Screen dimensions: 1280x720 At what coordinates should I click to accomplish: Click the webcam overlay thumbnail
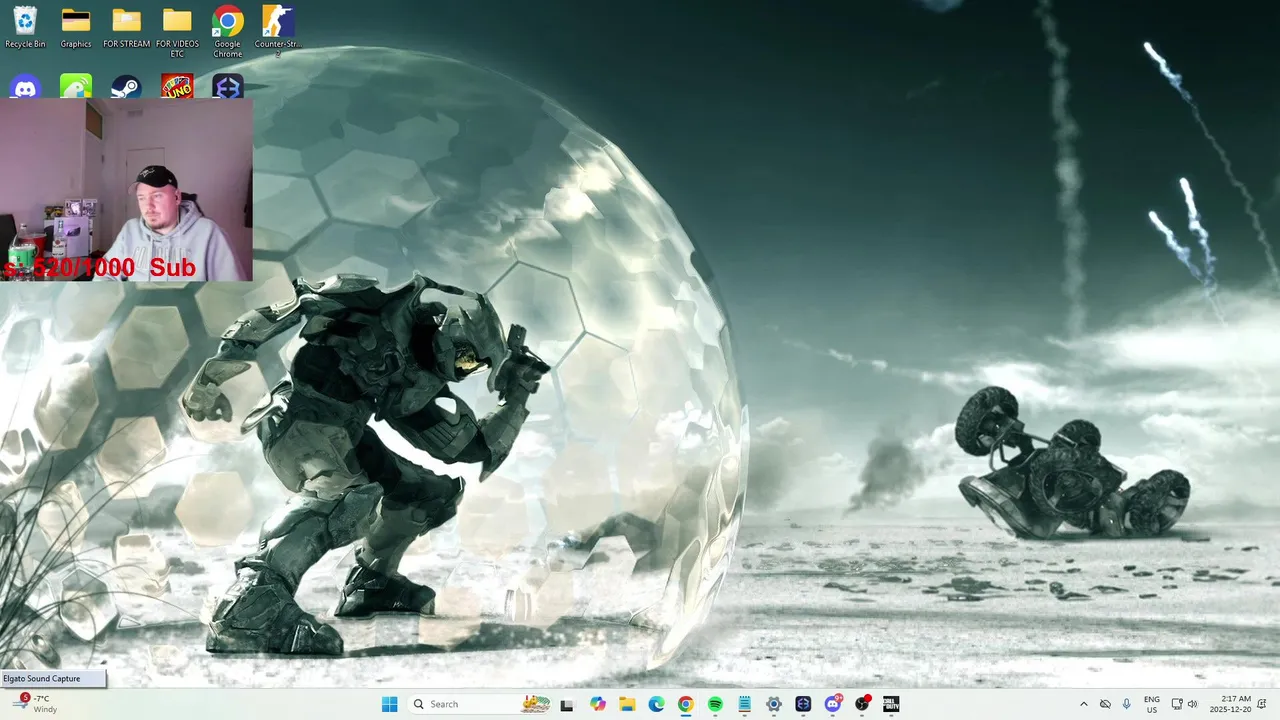(126, 190)
